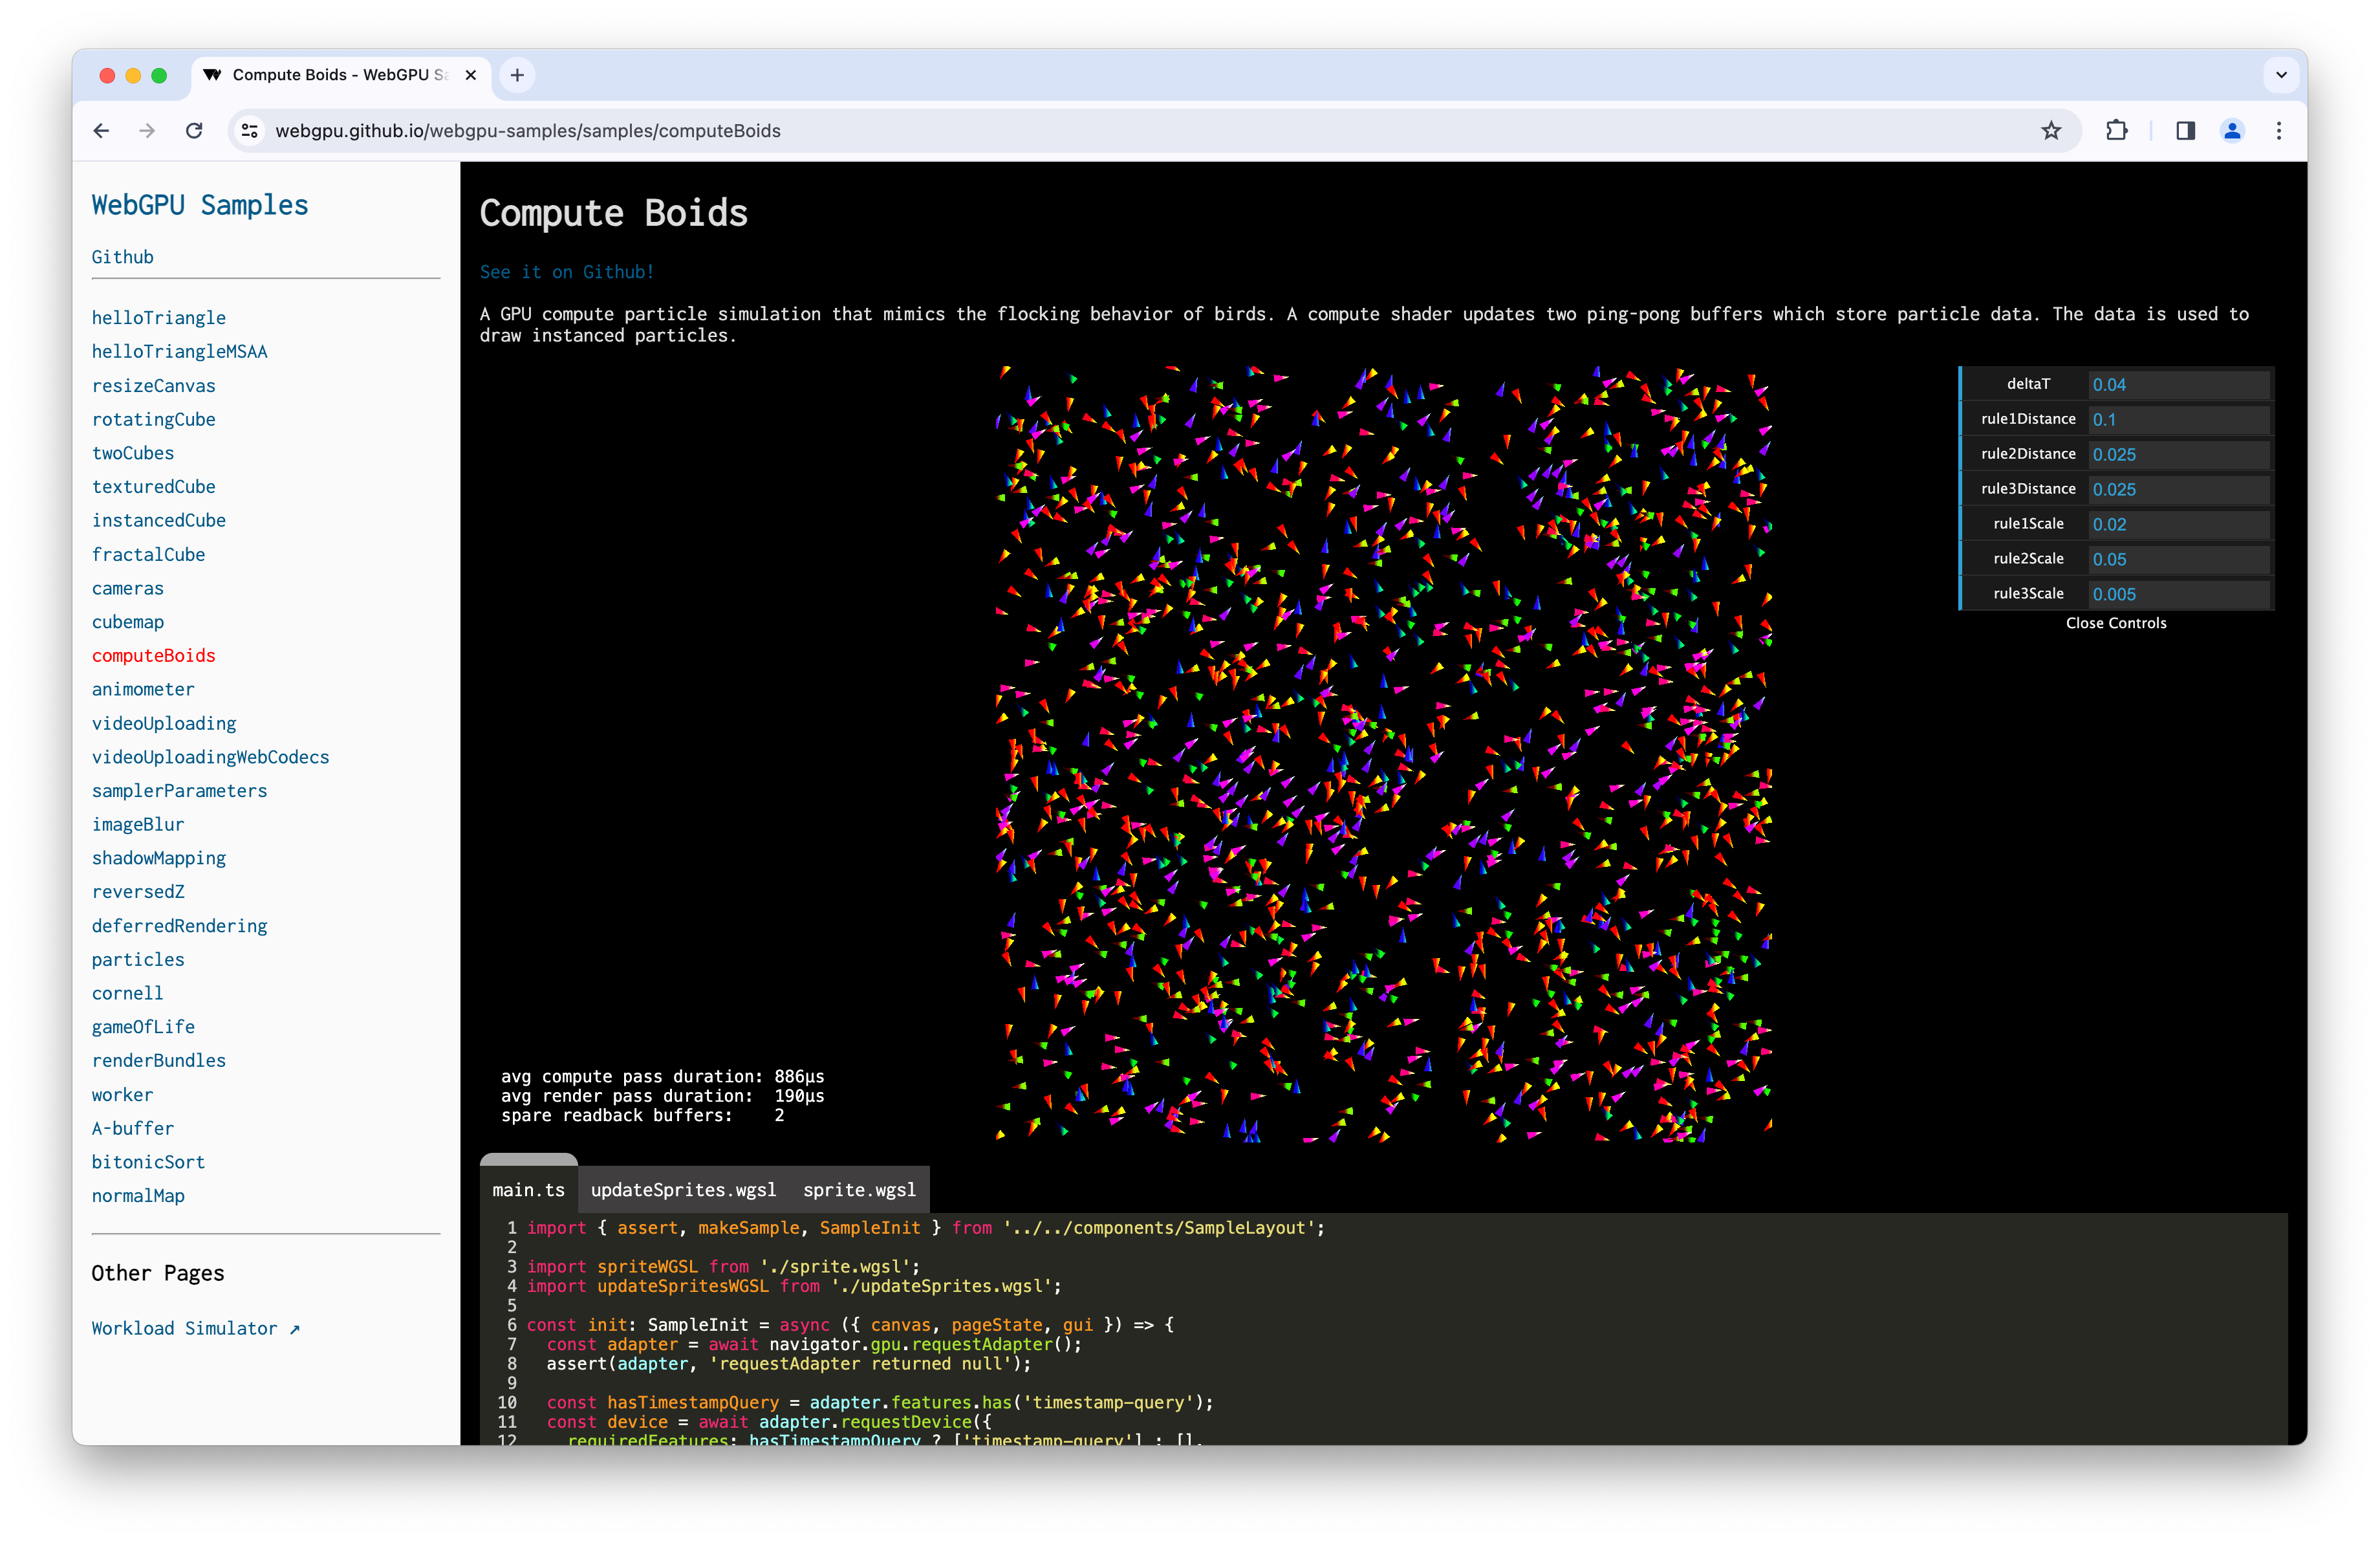Click the Github link in sidebar
This screenshot has width=2380, height=1541.
(x=122, y=257)
